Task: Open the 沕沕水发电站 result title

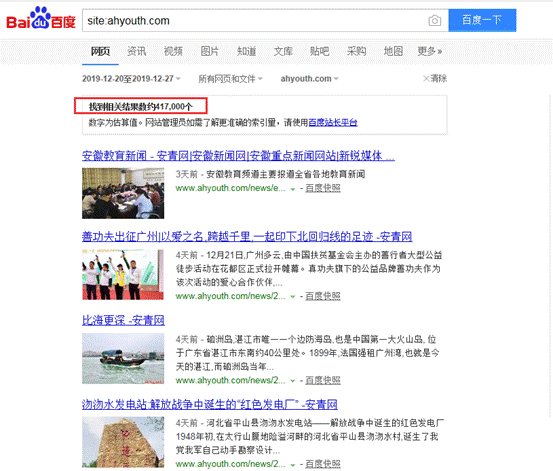Action: click(x=210, y=404)
